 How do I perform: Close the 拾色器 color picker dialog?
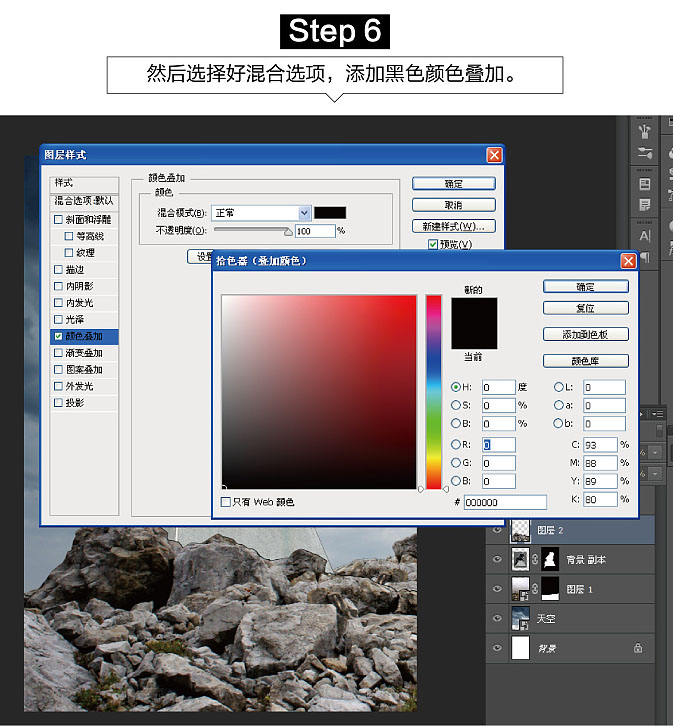point(628,261)
